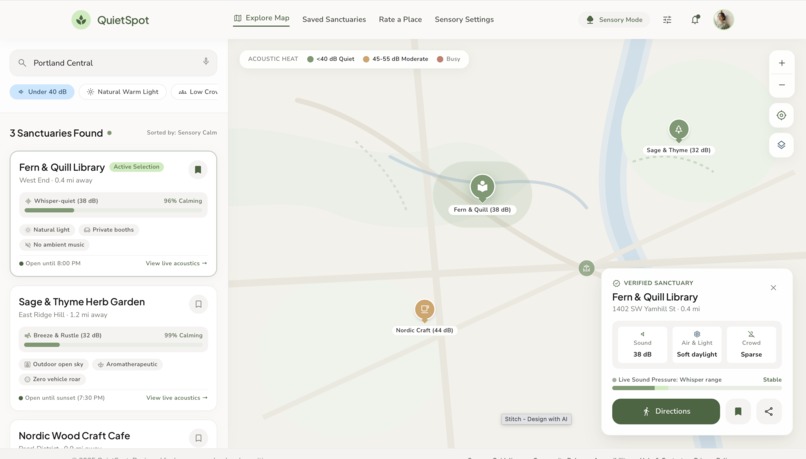Image resolution: width=806 pixels, height=459 pixels.
Task: Open the Sage & Thyme Herb Garden card title
Action: pyautogui.click(x=82, y=302)
